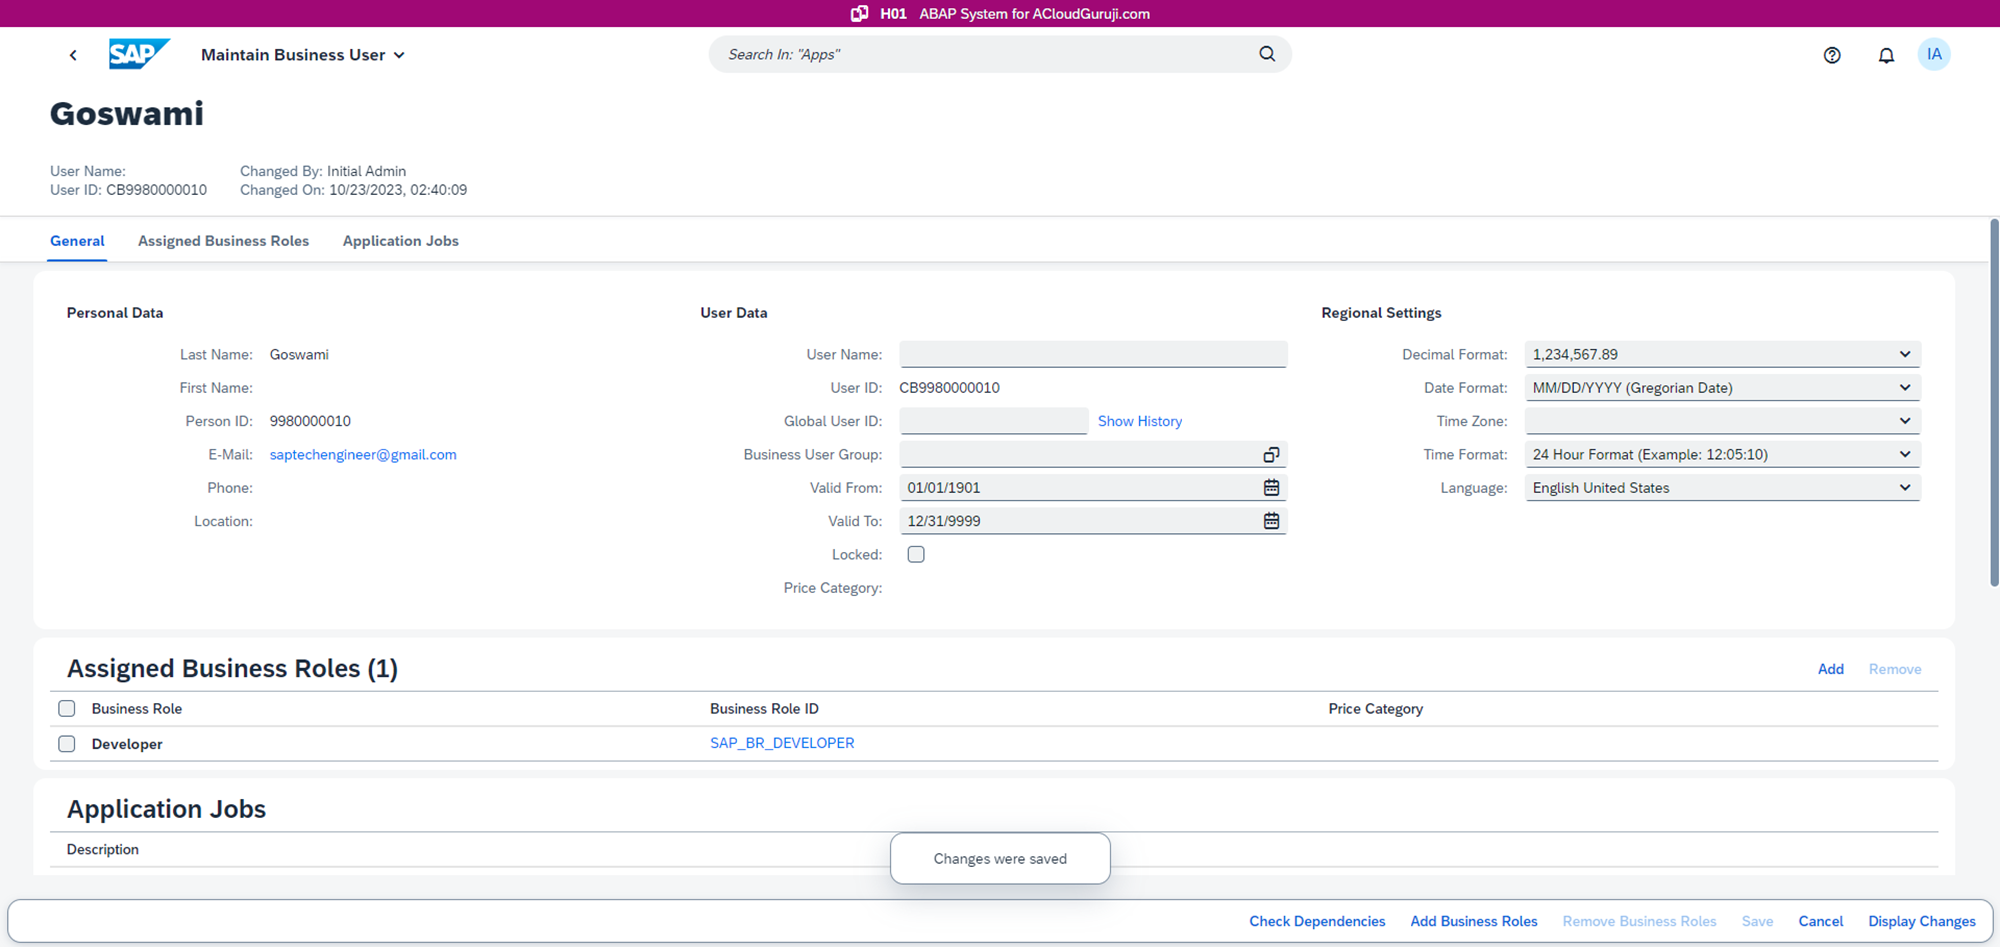
Task: Click the SAP logo home icon
Action: (138, 54)
